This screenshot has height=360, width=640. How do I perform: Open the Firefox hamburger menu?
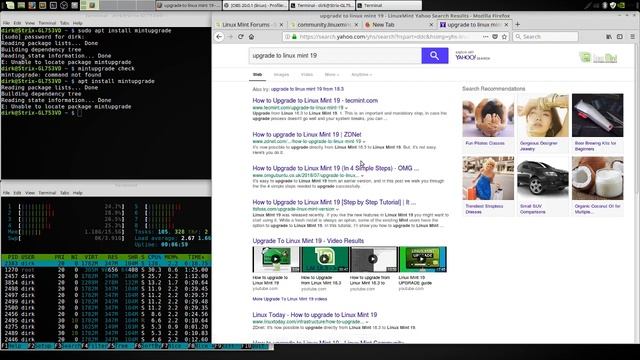click(x=632, y=37)
